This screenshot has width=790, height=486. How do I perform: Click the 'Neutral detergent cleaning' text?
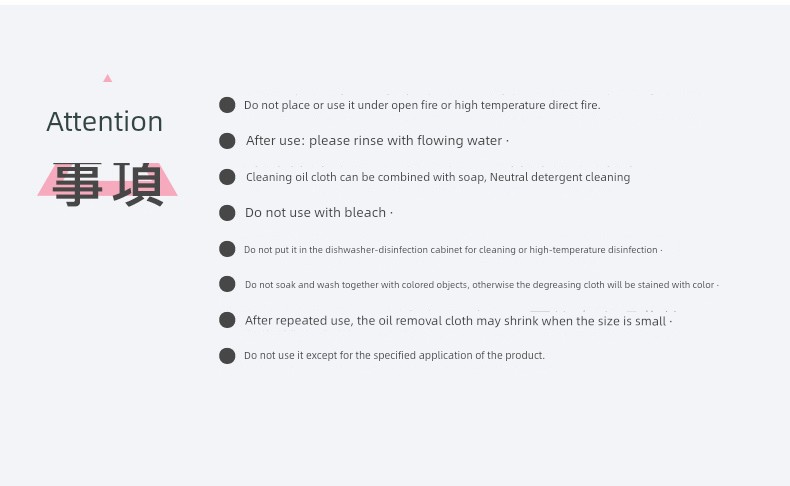click(x=560, y=177)
